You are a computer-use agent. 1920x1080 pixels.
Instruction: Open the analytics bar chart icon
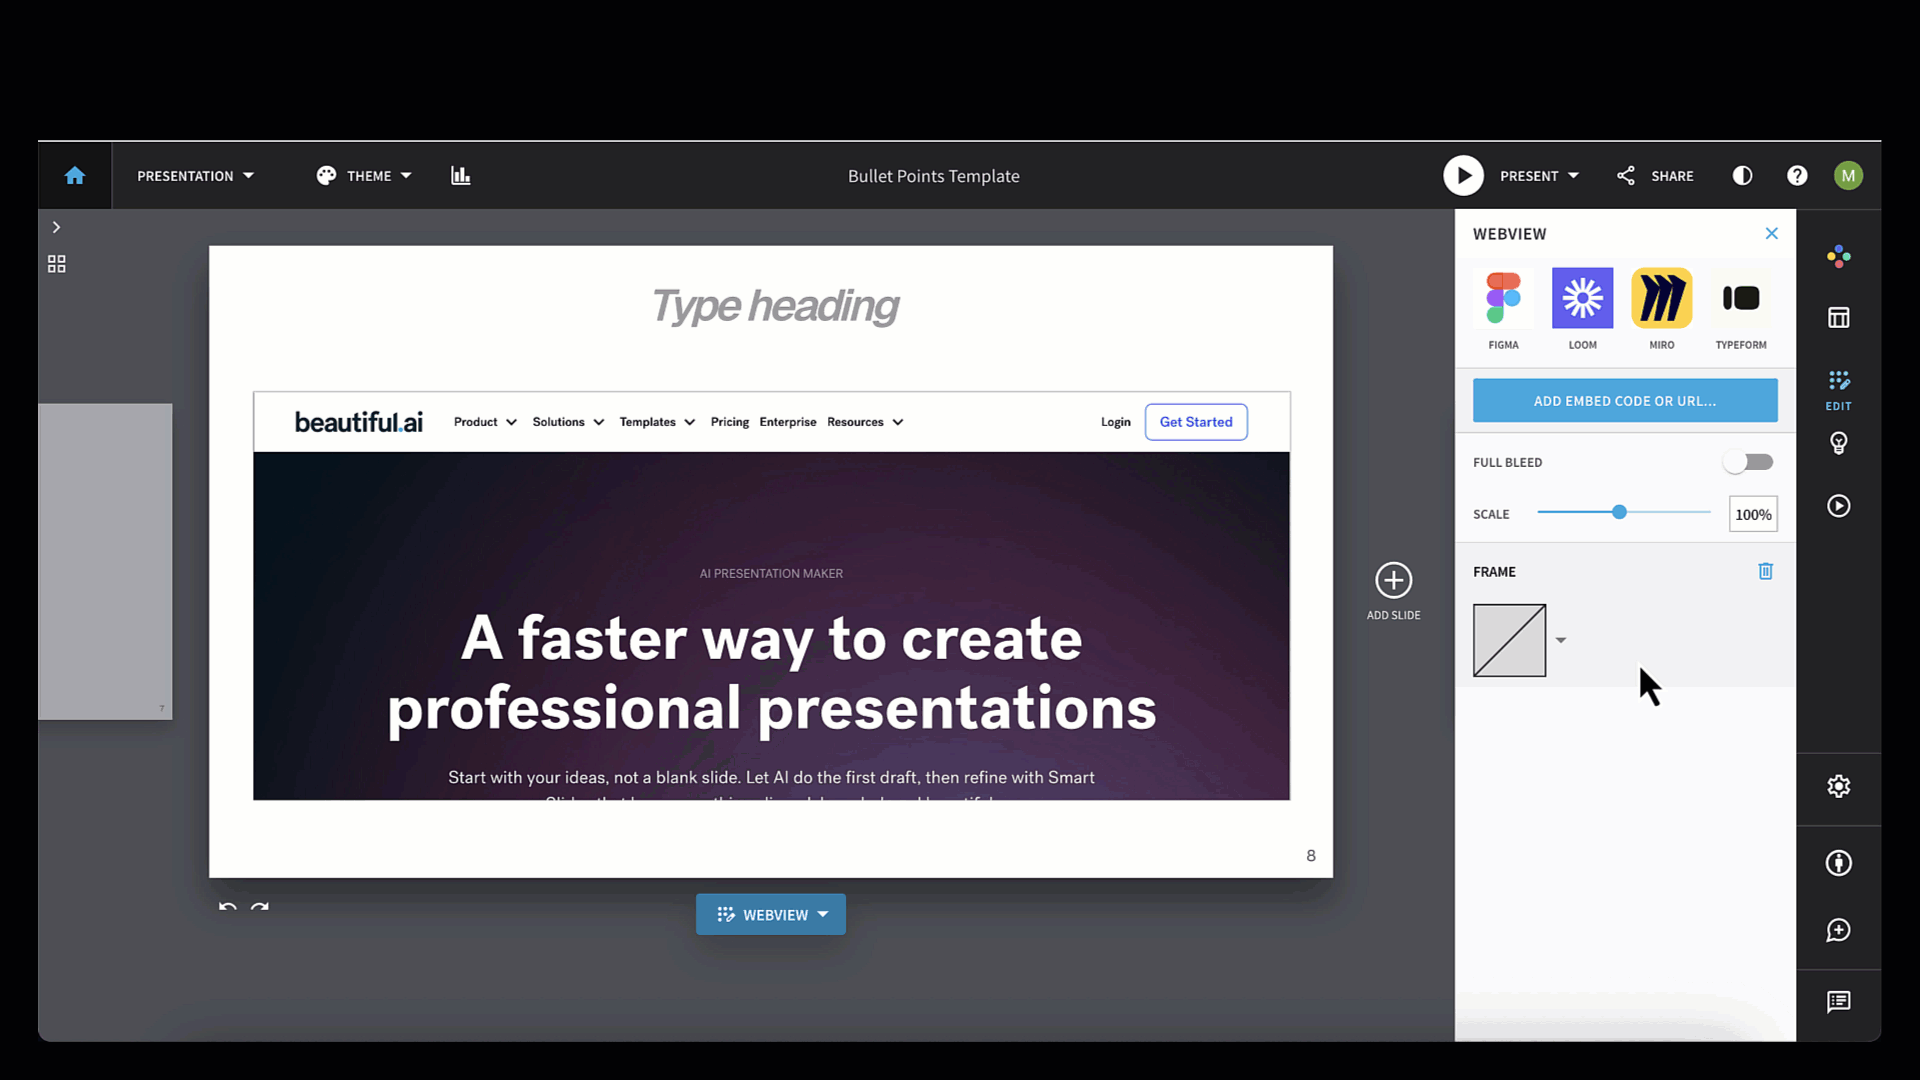click(460, 176)
